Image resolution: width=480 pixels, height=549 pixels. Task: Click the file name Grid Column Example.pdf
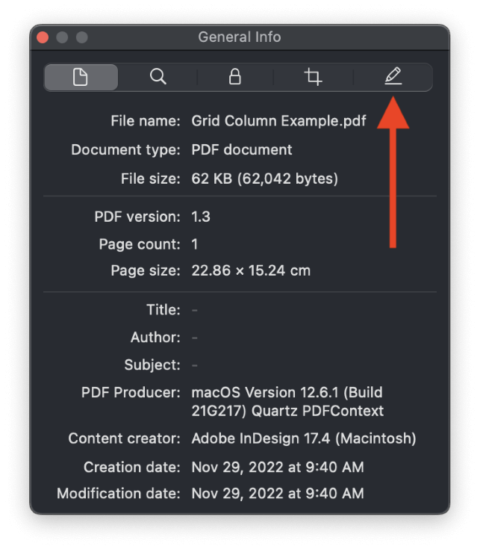[279, 121]
